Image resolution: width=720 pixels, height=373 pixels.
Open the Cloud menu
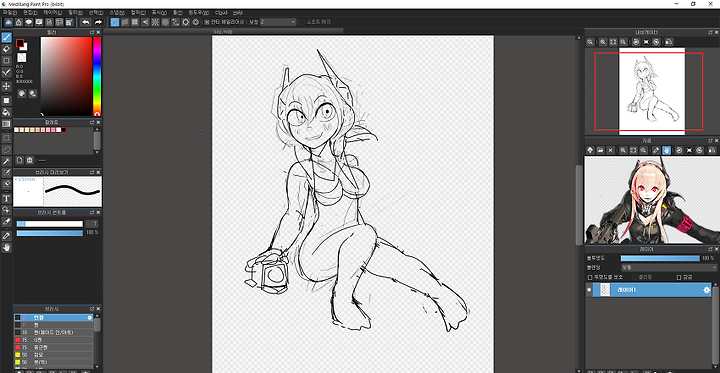[x=221, y=12]
